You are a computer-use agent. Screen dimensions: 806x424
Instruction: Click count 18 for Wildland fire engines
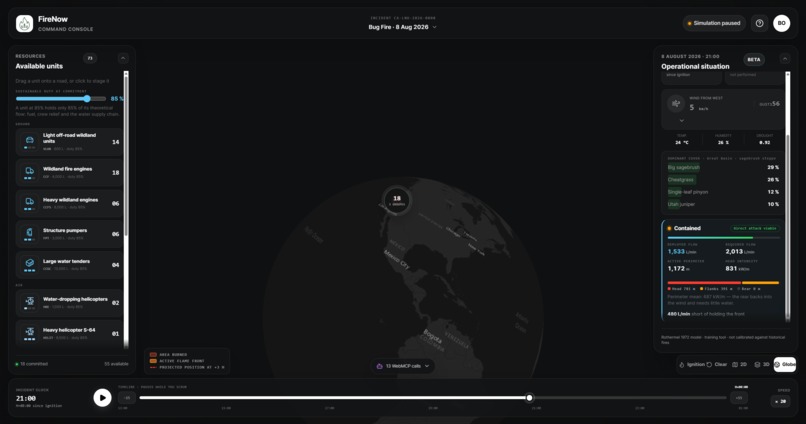pyautogui.click(x=116, y=173)
